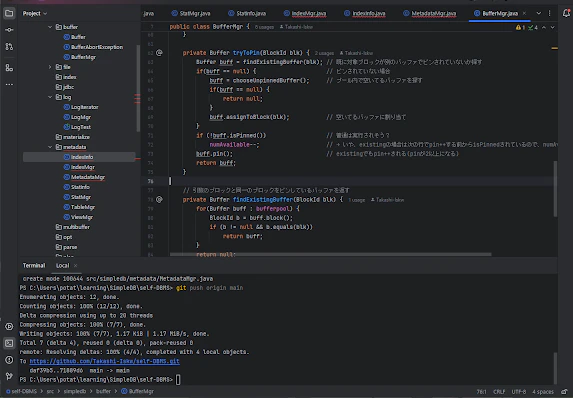Collapse the buffer folder
Viewport: 573px width, 398px height.
point(50,27)
